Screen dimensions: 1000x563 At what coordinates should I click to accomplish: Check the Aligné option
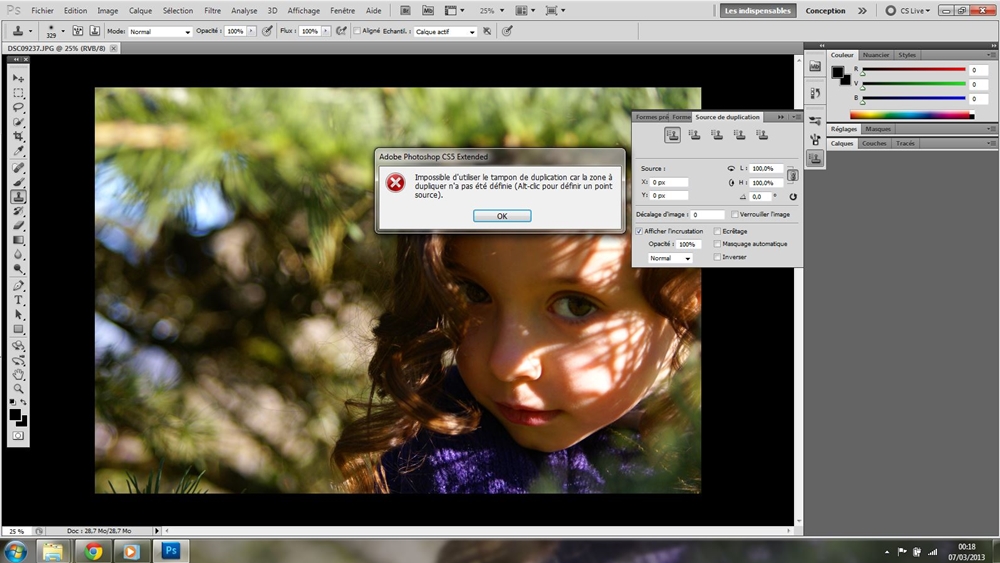tap(357, 31)
